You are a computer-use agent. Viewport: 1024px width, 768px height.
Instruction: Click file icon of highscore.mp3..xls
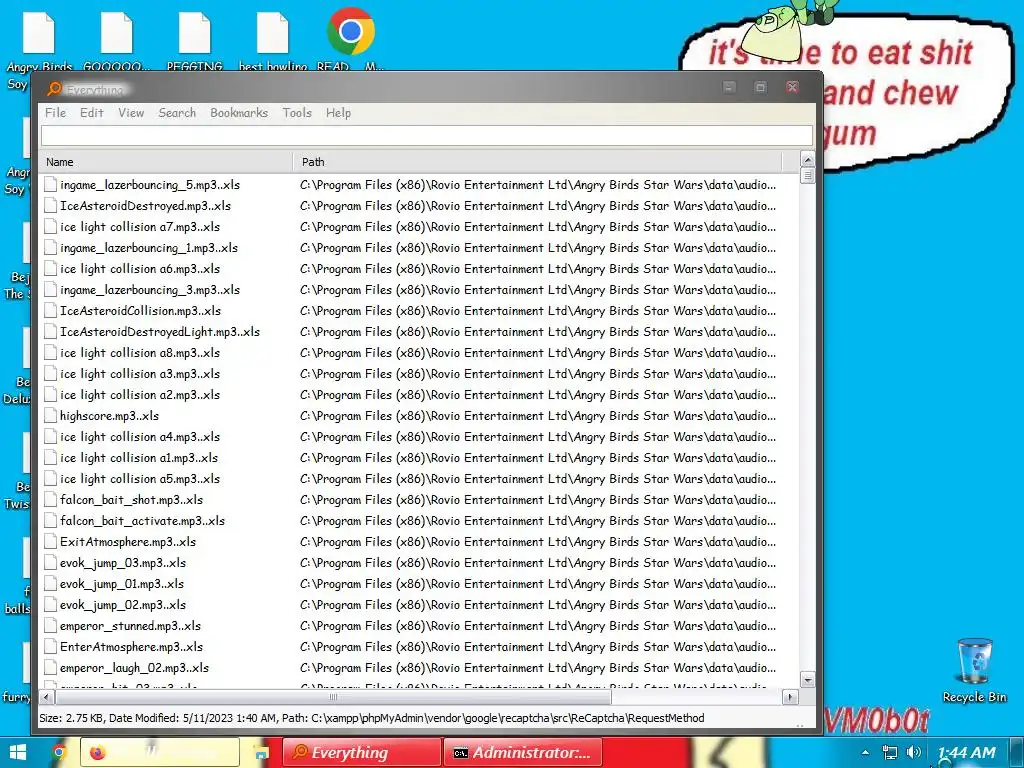coord(50,415)
